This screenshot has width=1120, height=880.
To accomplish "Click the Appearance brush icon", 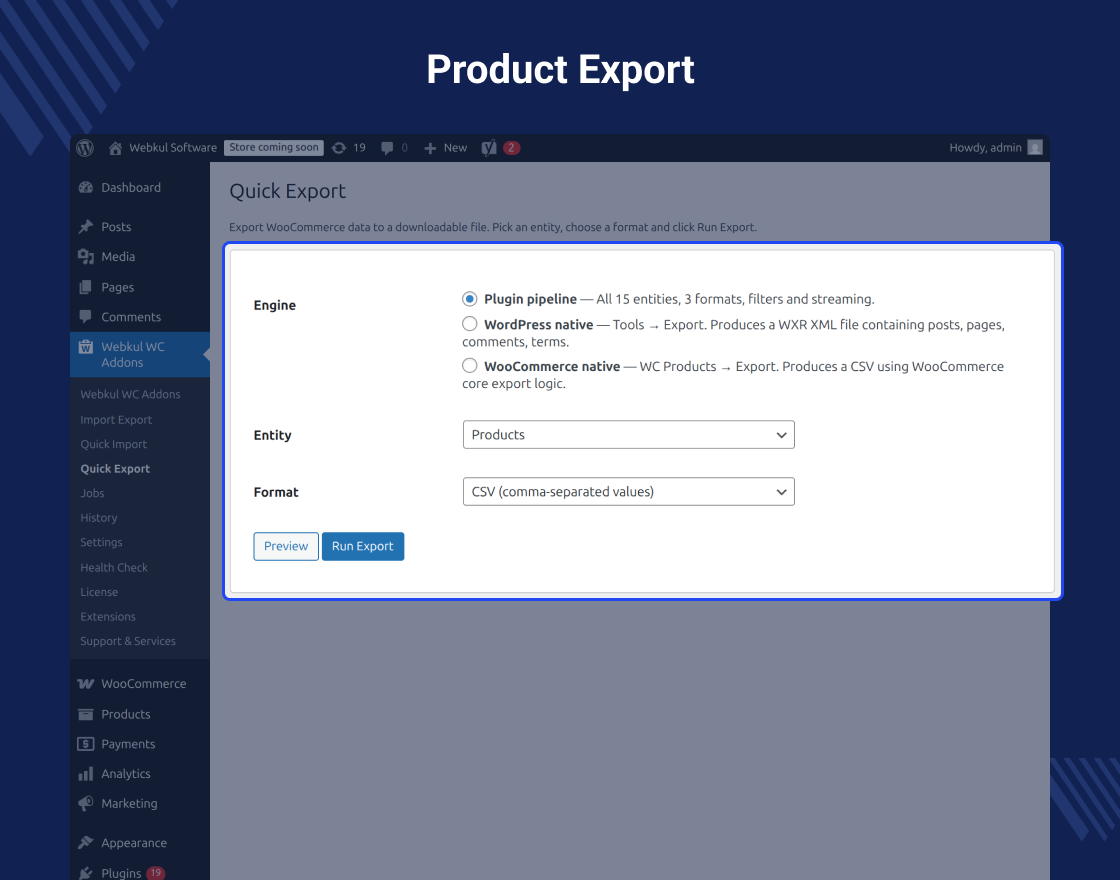I will click(86, 843).
